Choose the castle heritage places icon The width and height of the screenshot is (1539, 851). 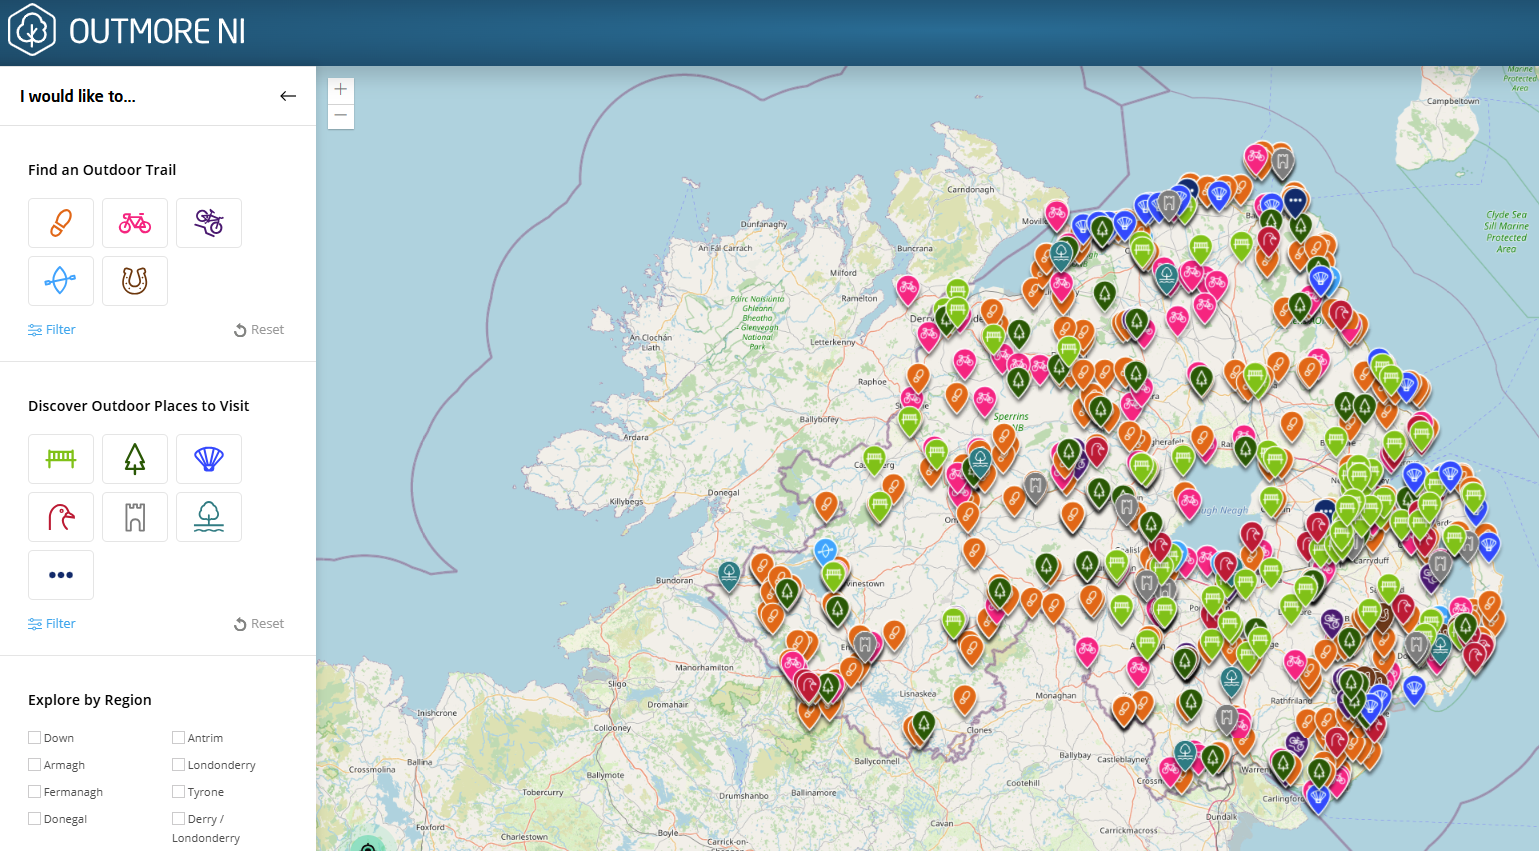click(x=135, y=517)
